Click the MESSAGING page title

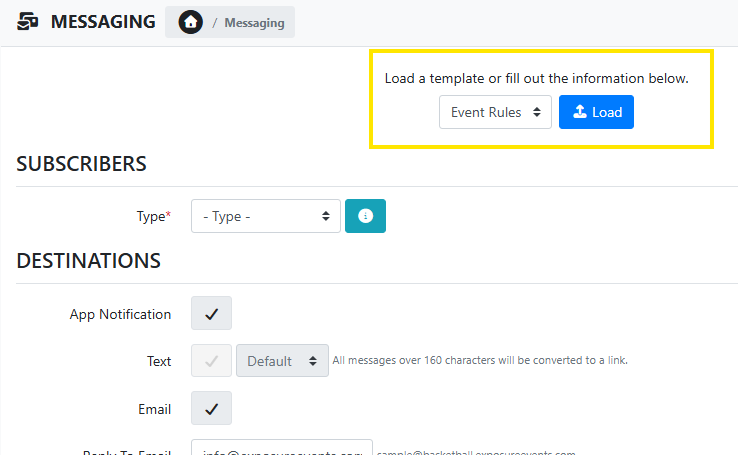point(103,22)
